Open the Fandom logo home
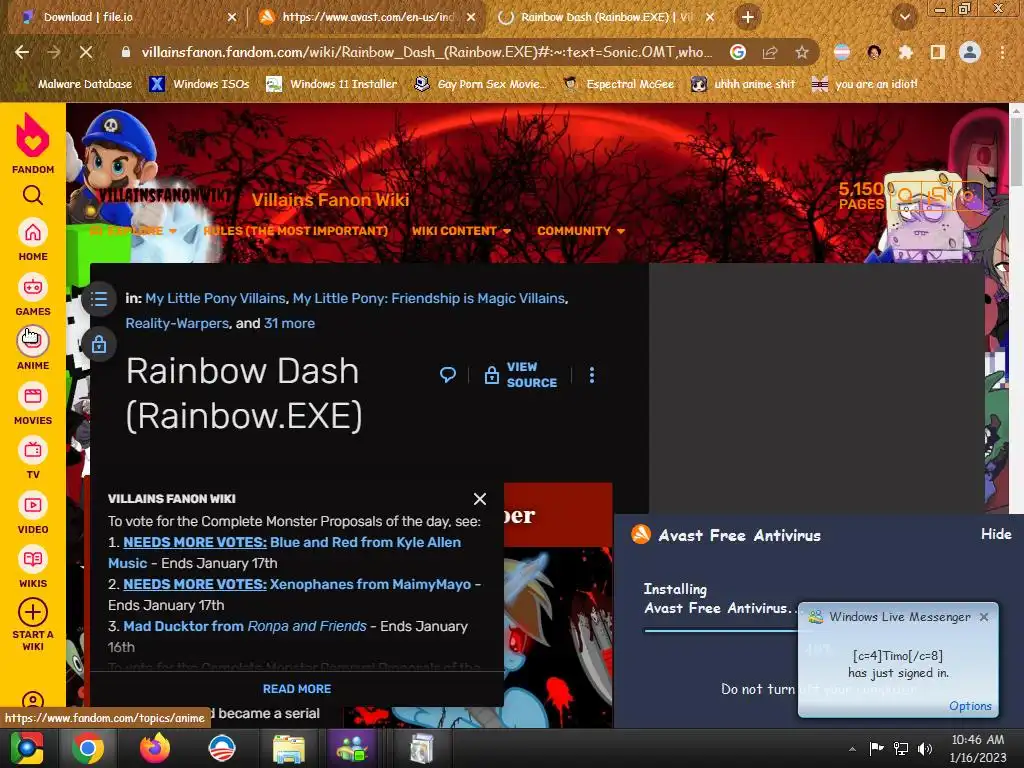 (x=33, y=142)
